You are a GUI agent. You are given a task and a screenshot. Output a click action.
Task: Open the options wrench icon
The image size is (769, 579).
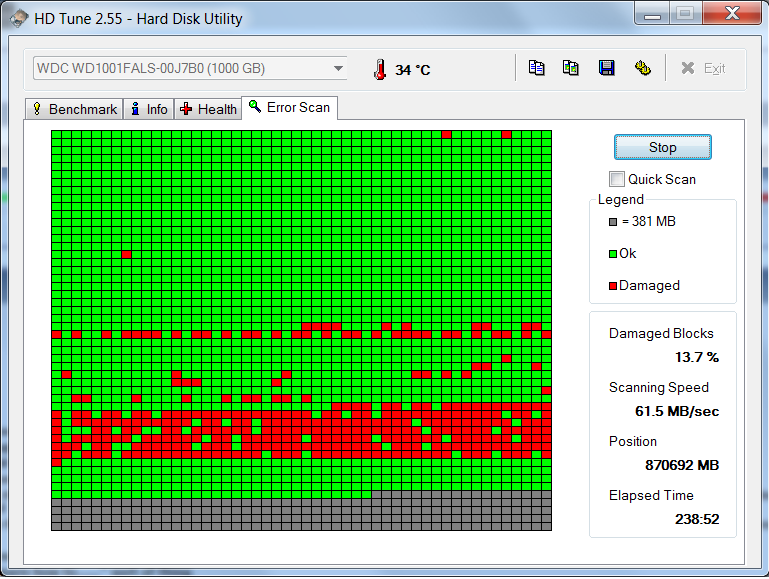point(642,68)
